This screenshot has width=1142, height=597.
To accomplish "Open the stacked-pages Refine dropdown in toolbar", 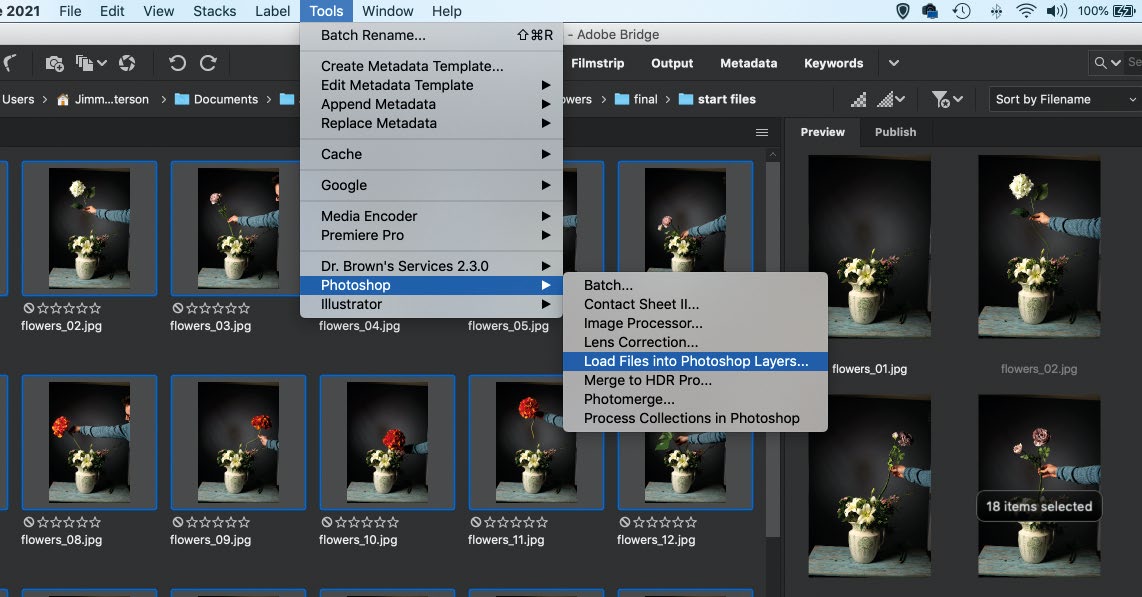I will click(x=91, y=63).
